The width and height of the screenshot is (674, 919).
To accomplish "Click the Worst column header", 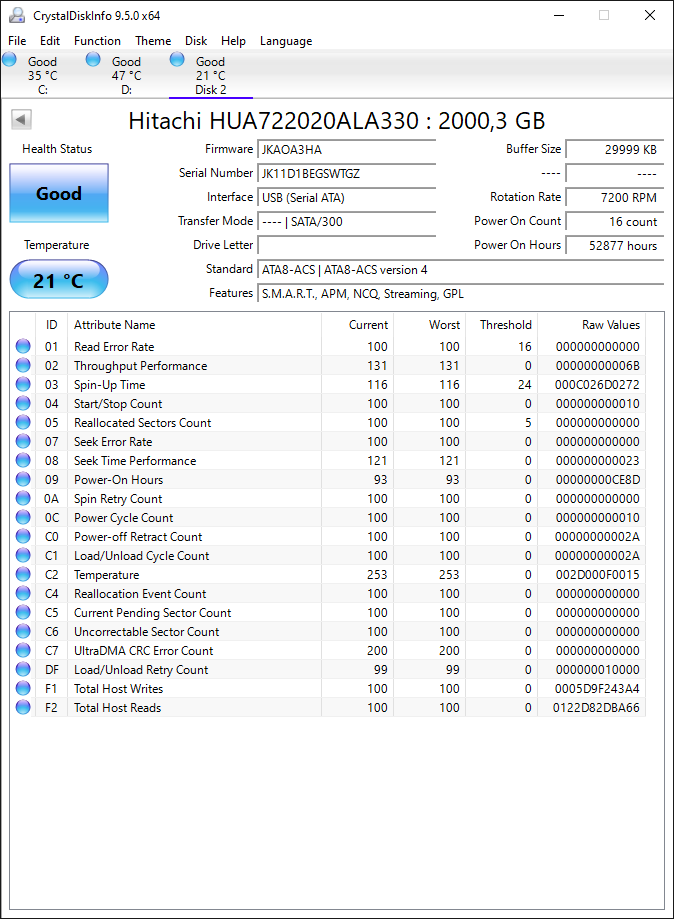I will (429, 325).
